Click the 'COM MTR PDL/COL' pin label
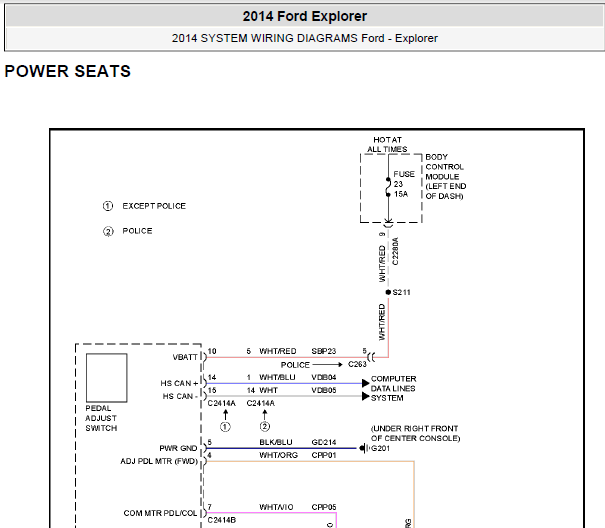Screen dimensions: 605x528 pyautogui.click(x=160, y=513)
